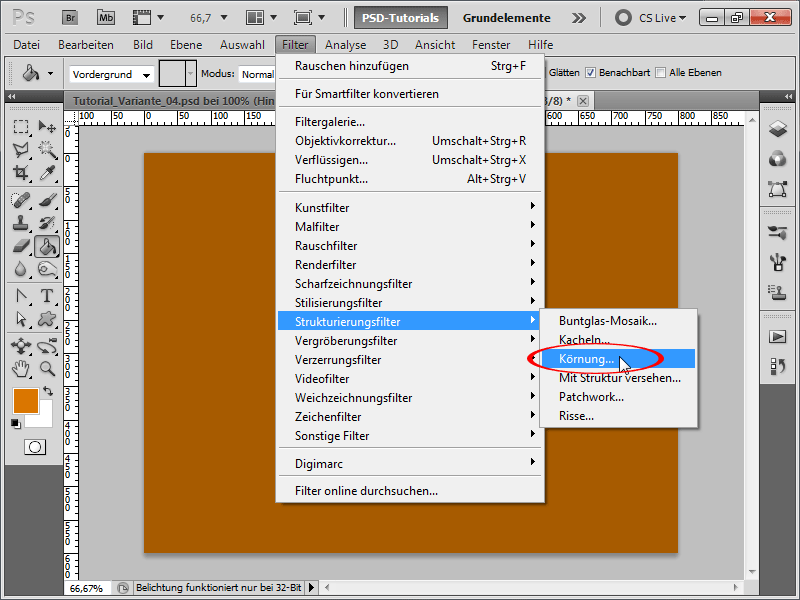Select the Magic Wand tool
This screenshot has height=600, width=800.
(x=47, y=149)
